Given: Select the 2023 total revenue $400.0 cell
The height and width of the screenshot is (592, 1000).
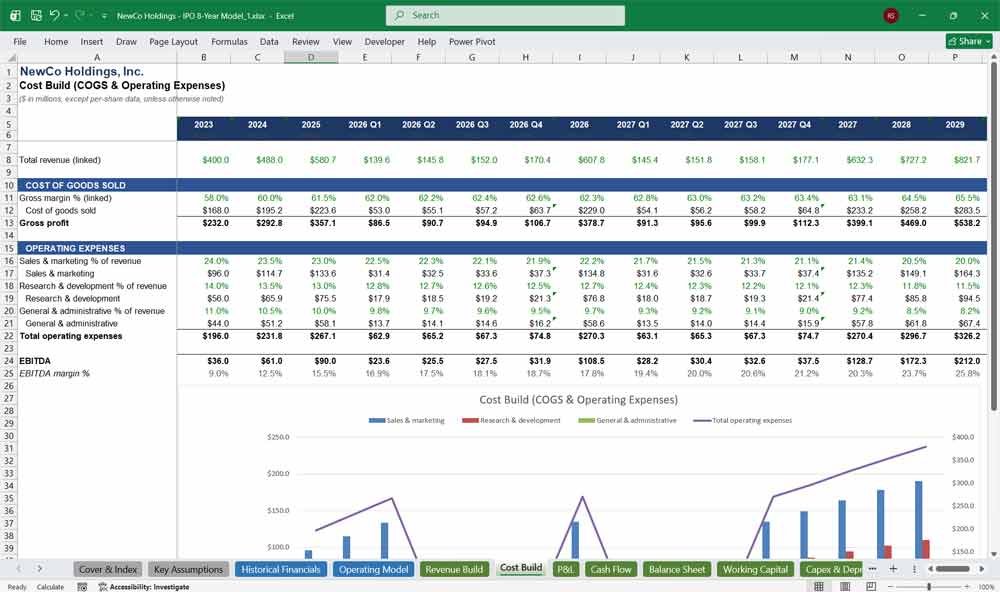Looking at the screenshot, I should [203, 160].
